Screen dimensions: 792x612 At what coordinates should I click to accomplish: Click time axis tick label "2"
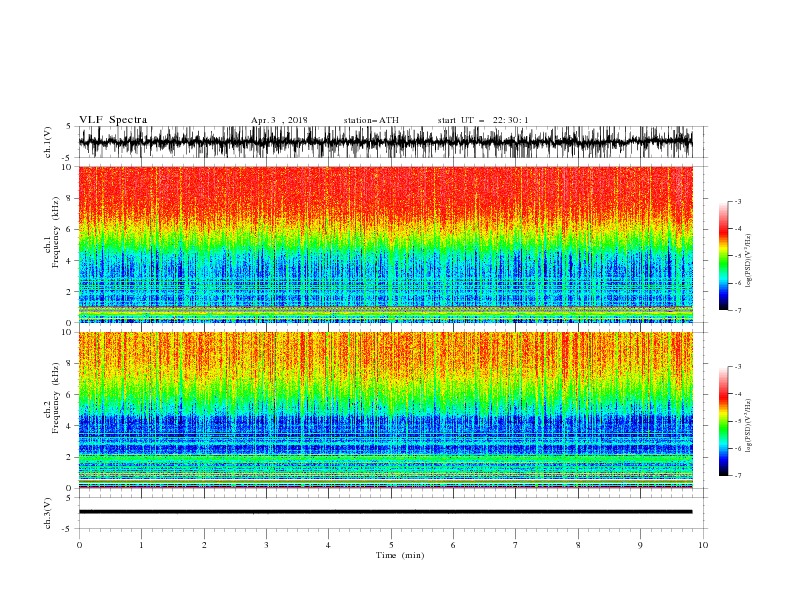tap(204, 545)
